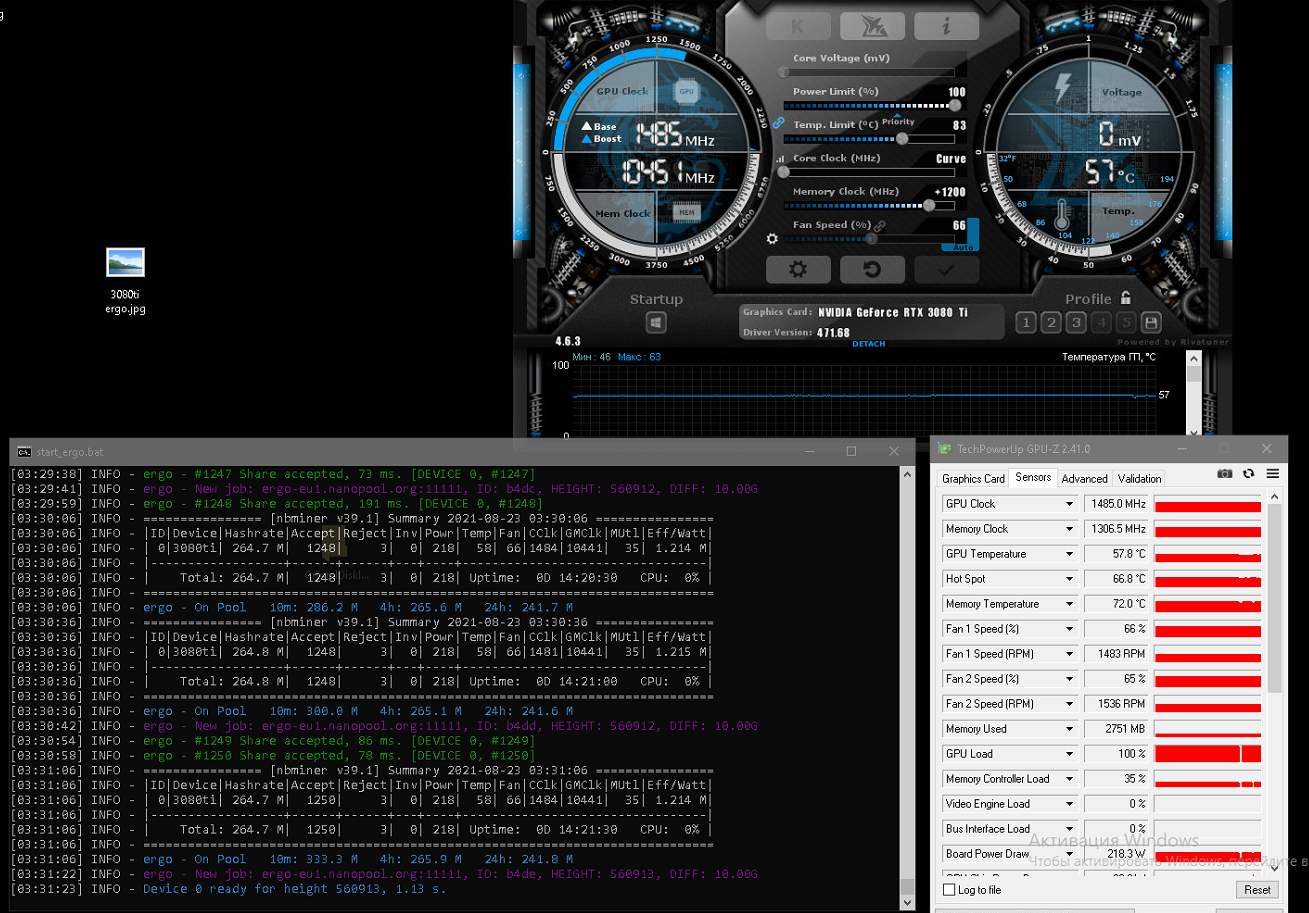Screen dimensions: 1309x913
Task: Take a GPU-Z screenshot with the camera icon
Action: click(1225, 474)
